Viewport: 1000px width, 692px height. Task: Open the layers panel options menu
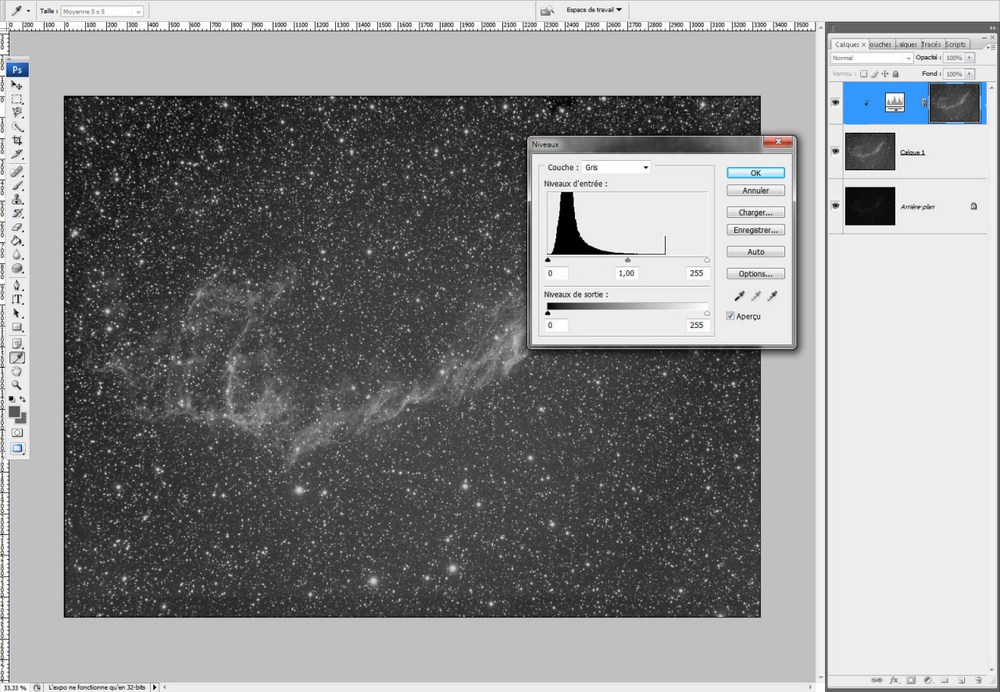point(990,48)
